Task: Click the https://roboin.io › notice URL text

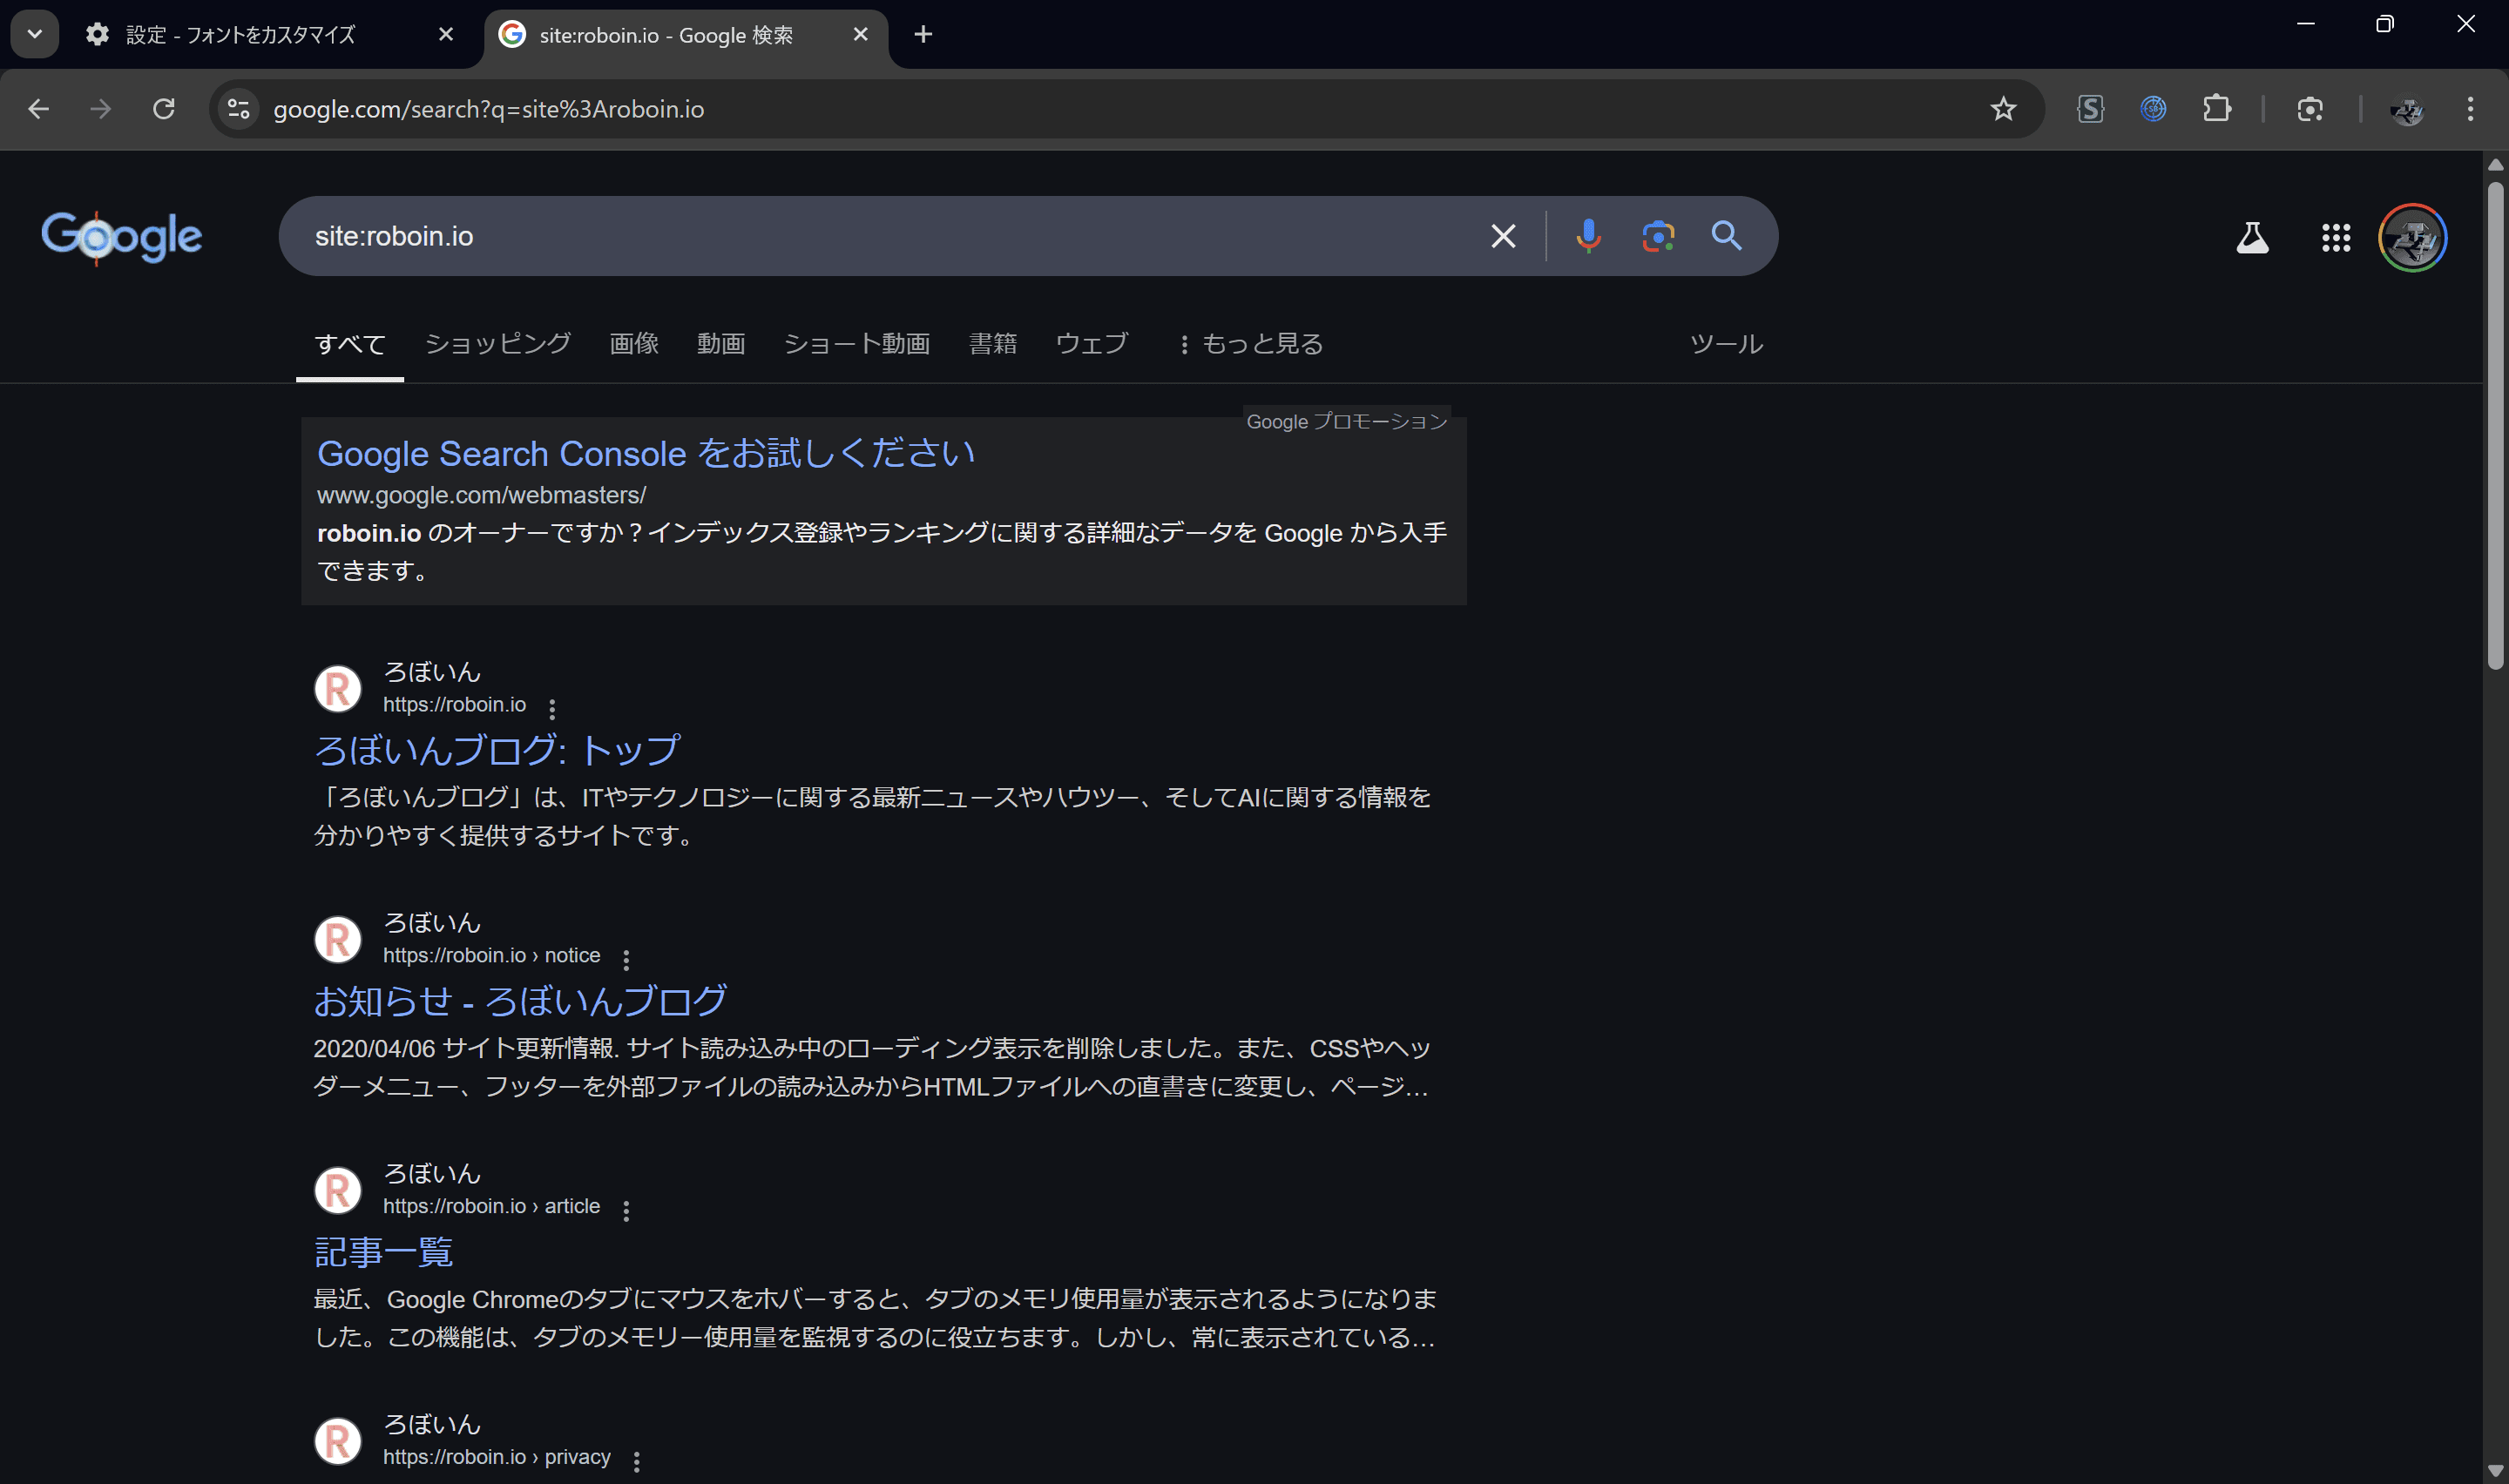Action: coord(492,955)
